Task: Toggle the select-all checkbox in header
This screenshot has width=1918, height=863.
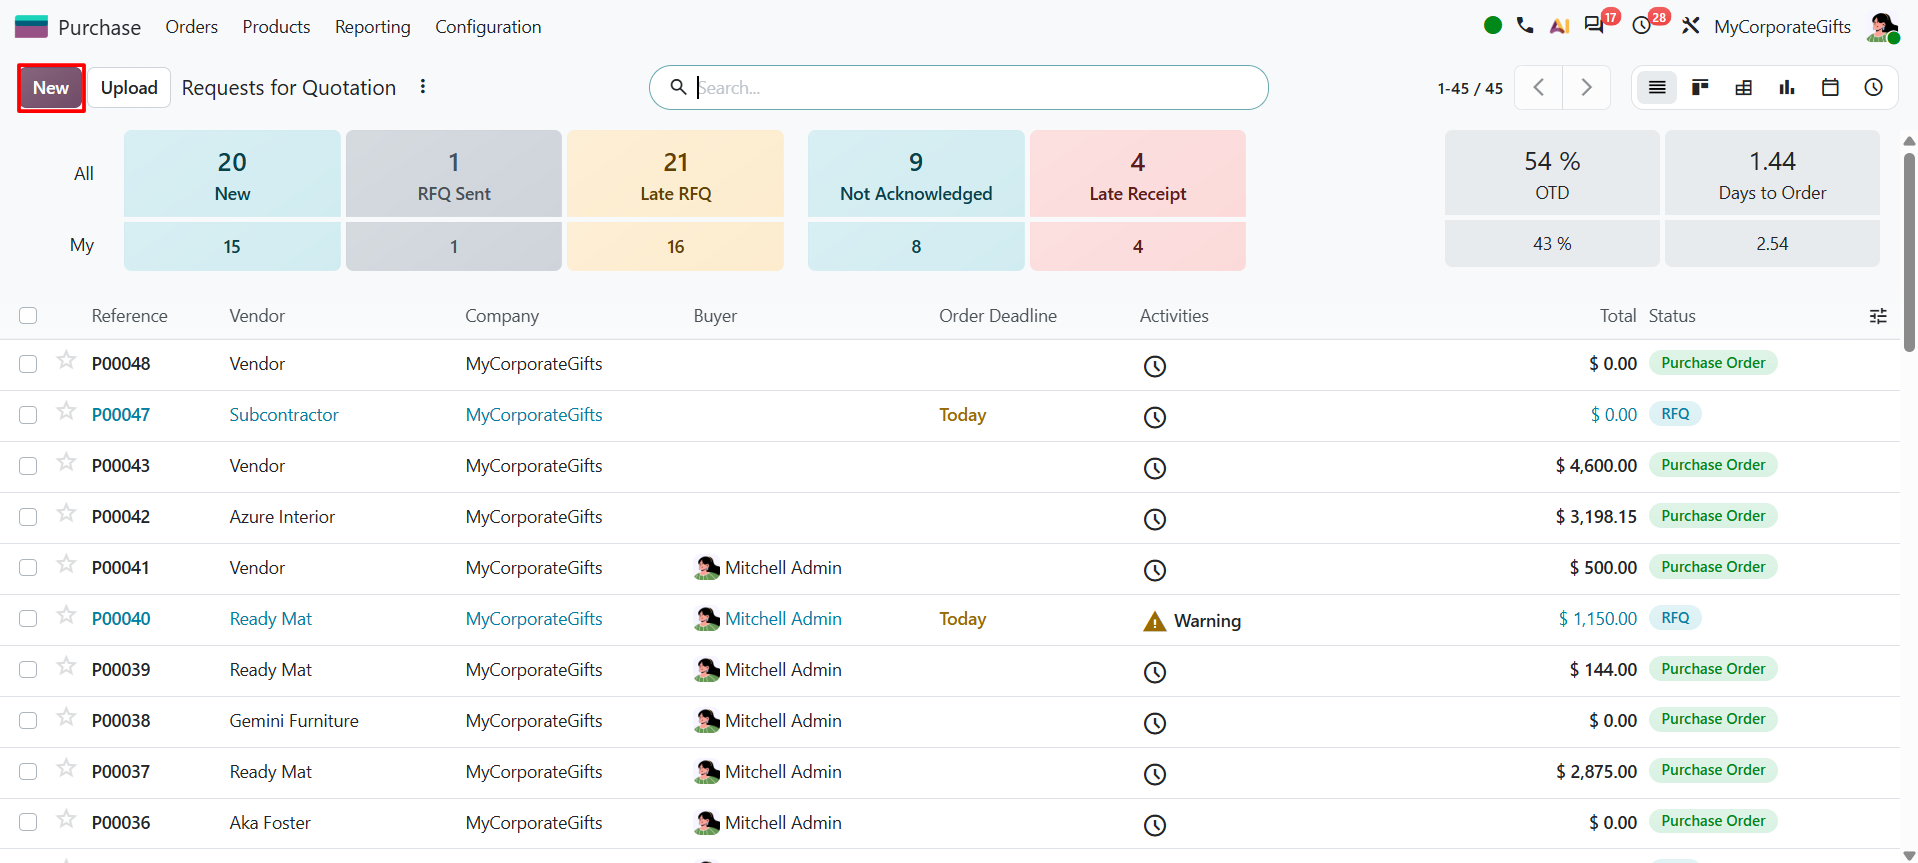Action: pyautogui.click(x=28, y=316)
